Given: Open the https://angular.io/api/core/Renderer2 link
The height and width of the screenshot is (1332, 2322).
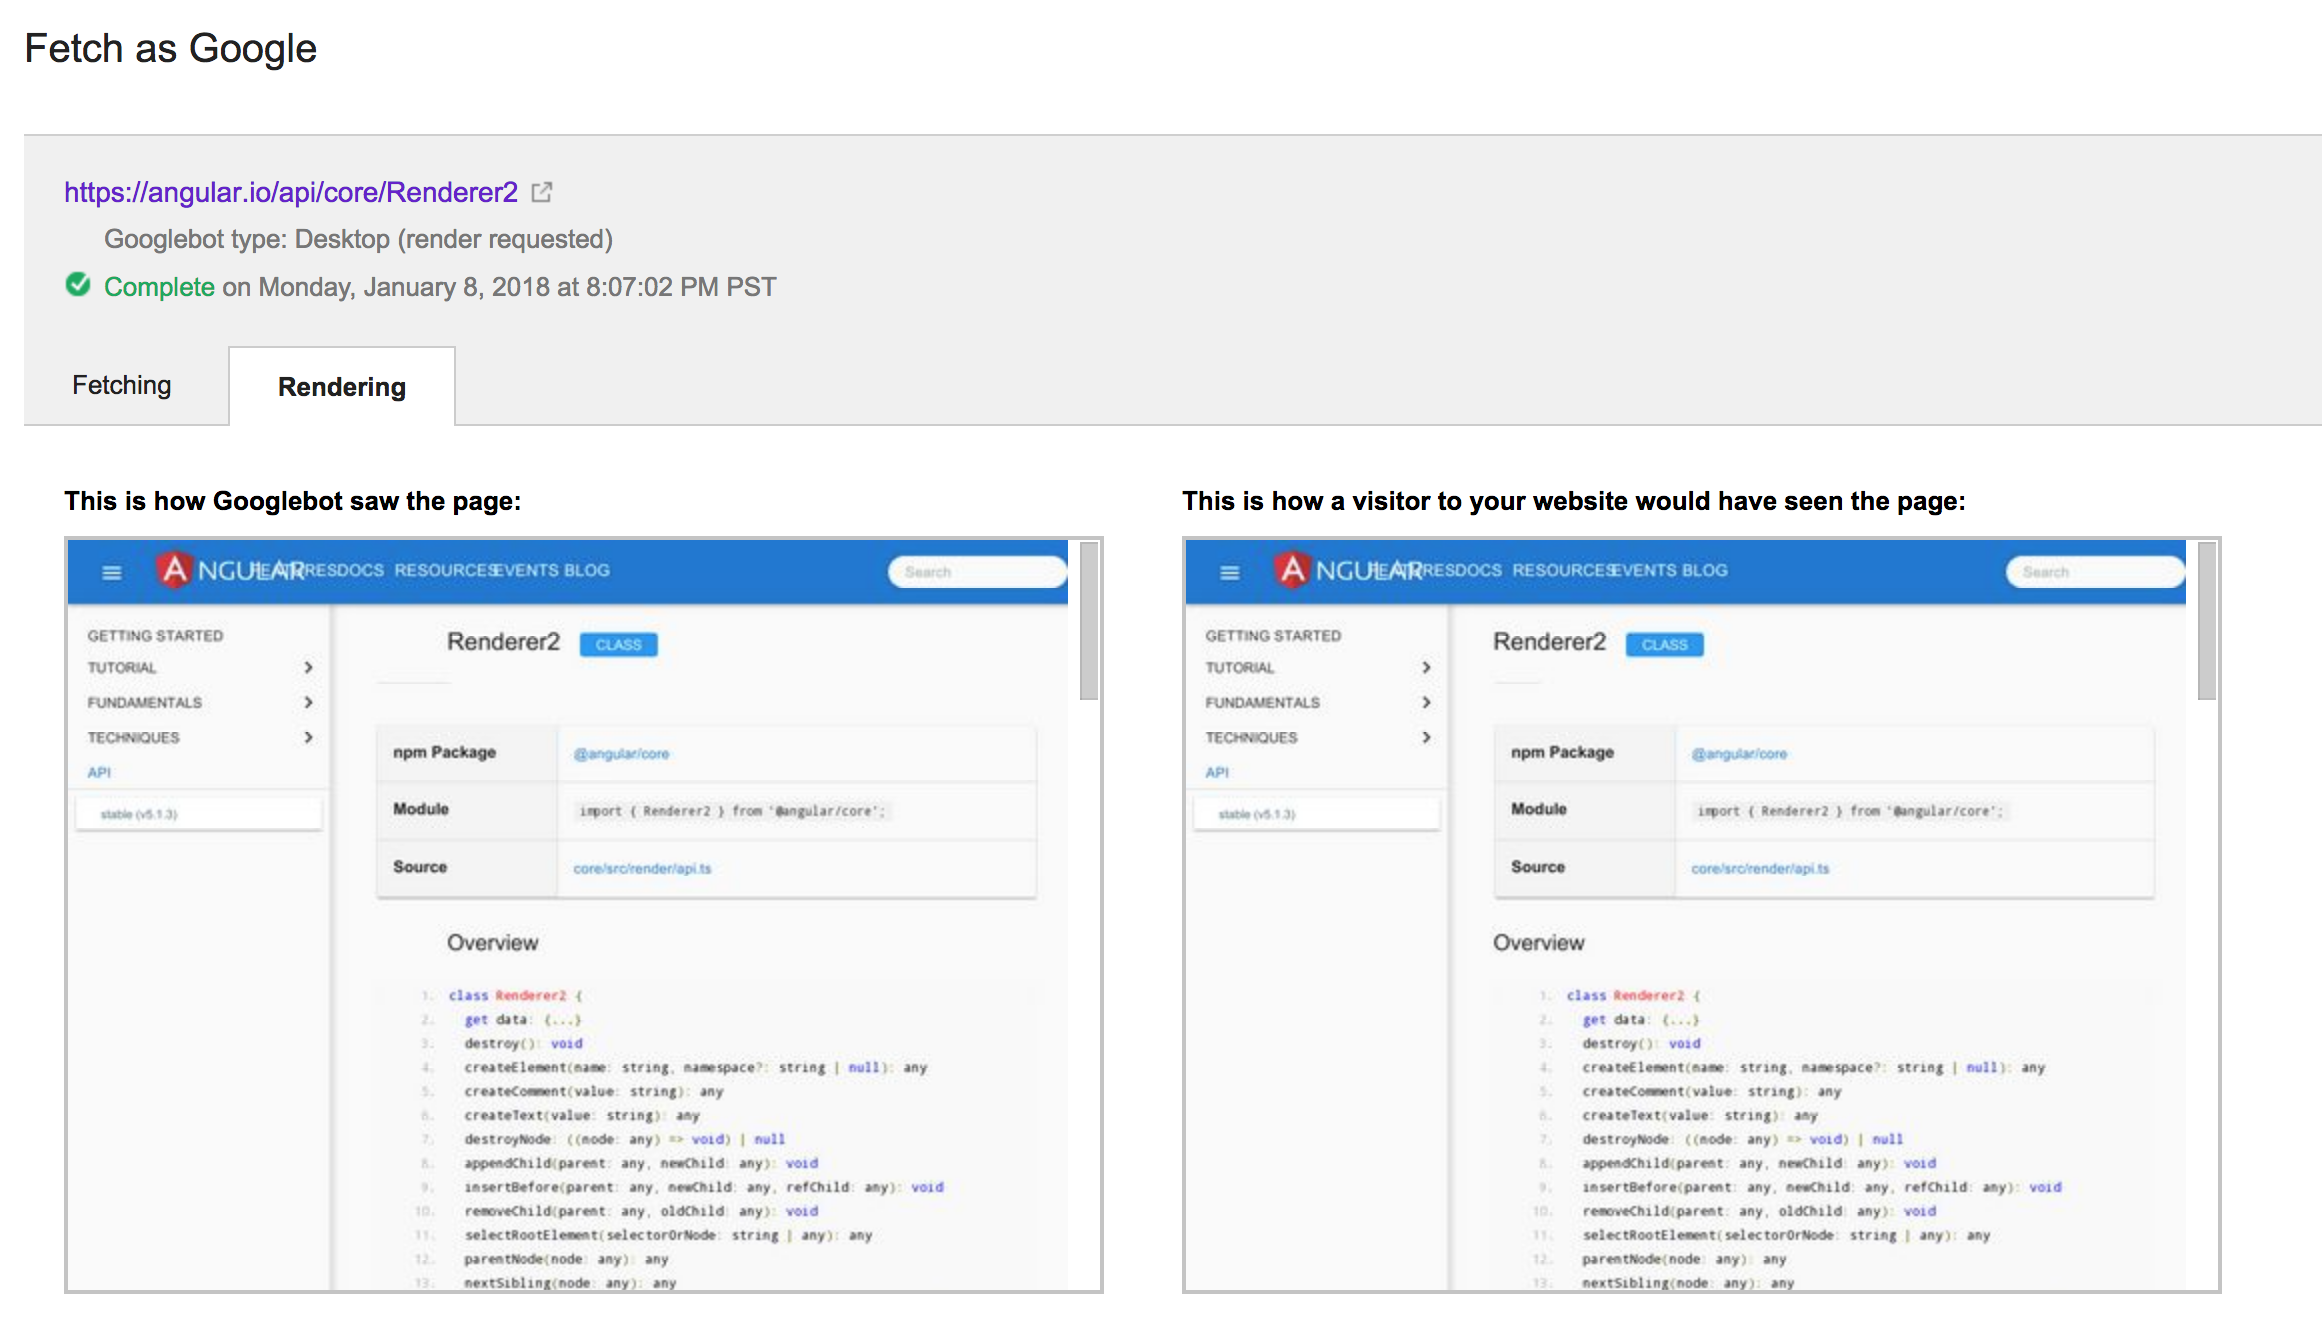Looking at the screenshot, I should (290, 191).
